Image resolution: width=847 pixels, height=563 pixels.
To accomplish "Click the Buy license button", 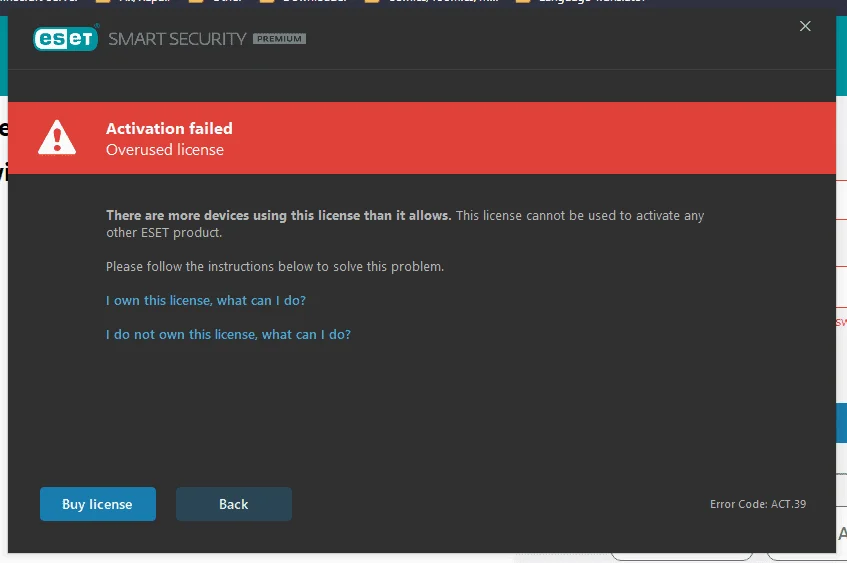I will click(x=98, y=504).
